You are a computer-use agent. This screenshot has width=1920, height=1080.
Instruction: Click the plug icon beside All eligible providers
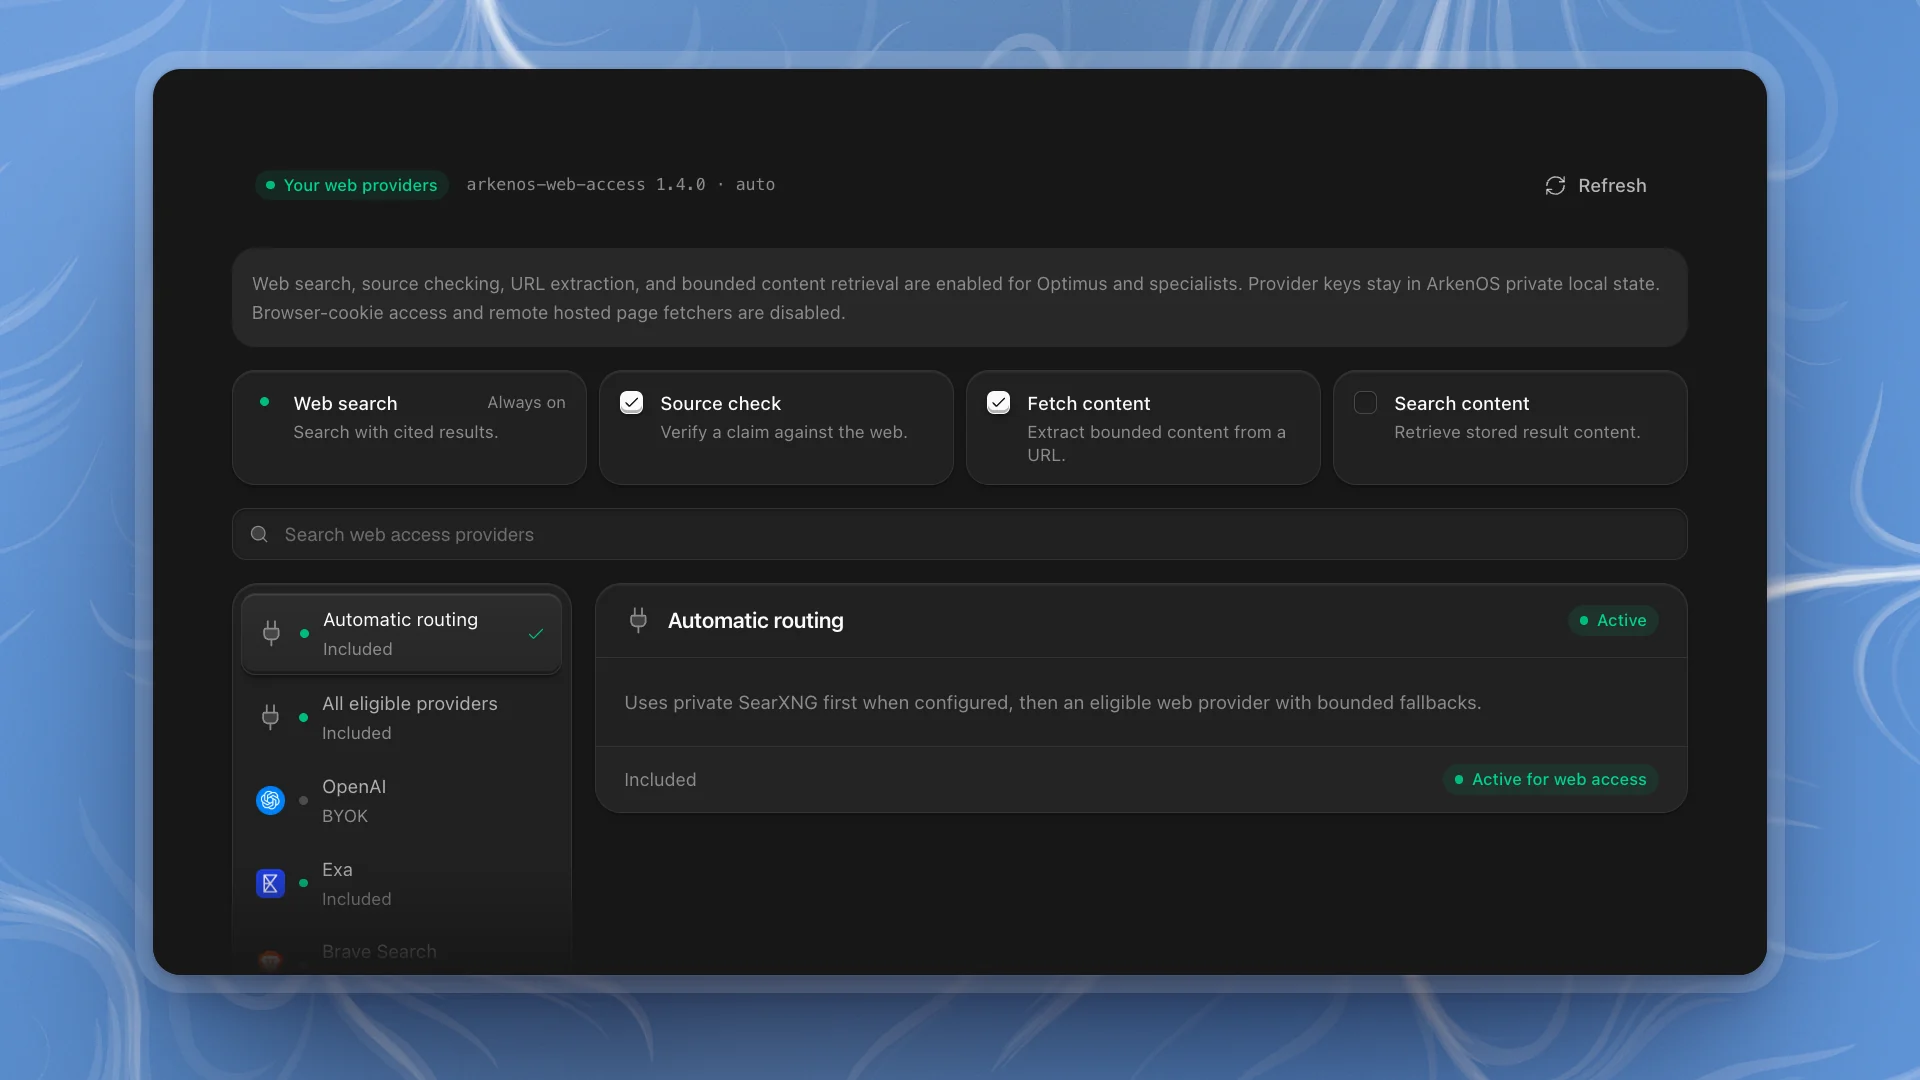click(x=270, y=717)
